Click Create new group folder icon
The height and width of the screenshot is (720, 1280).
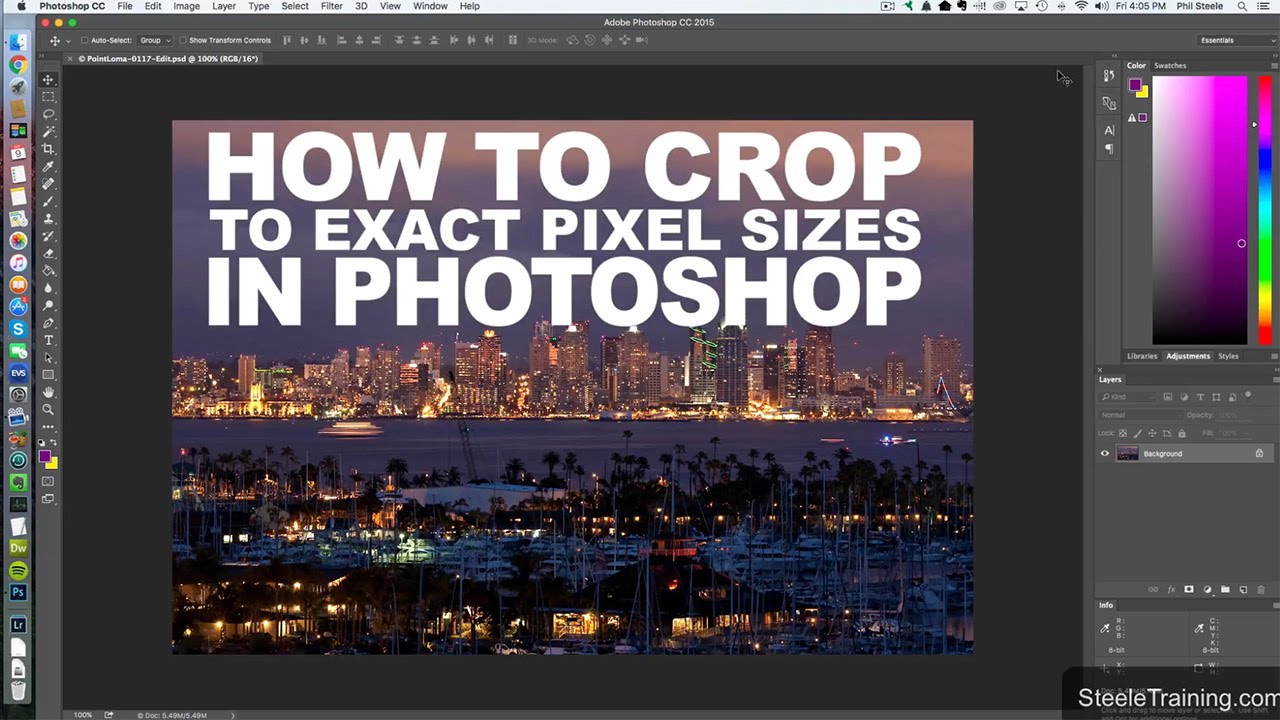pyautogui.click(x=1225, y=590)
